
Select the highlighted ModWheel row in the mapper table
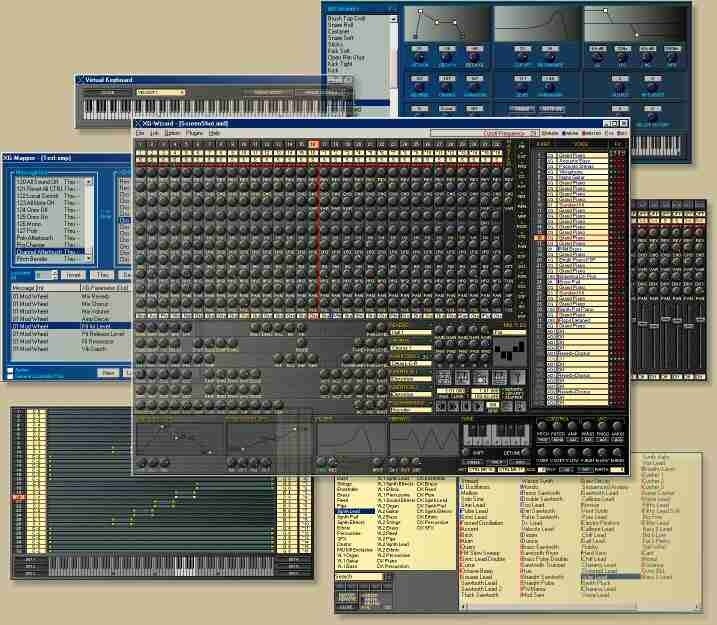click(x=70, y=326)
